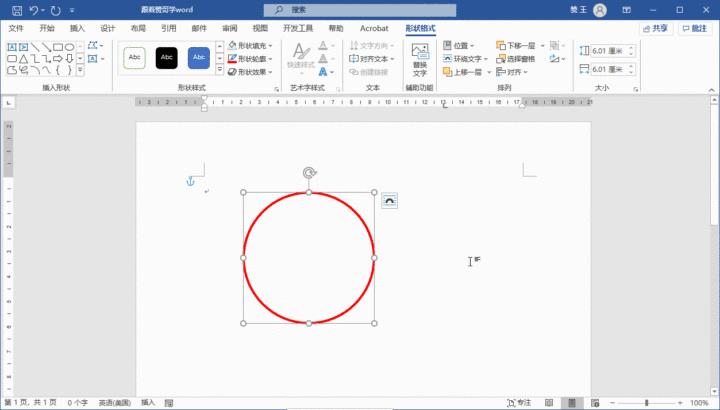720x410 pixels.
Task: Choose the arrow line shape
Action: coord(46,47)
